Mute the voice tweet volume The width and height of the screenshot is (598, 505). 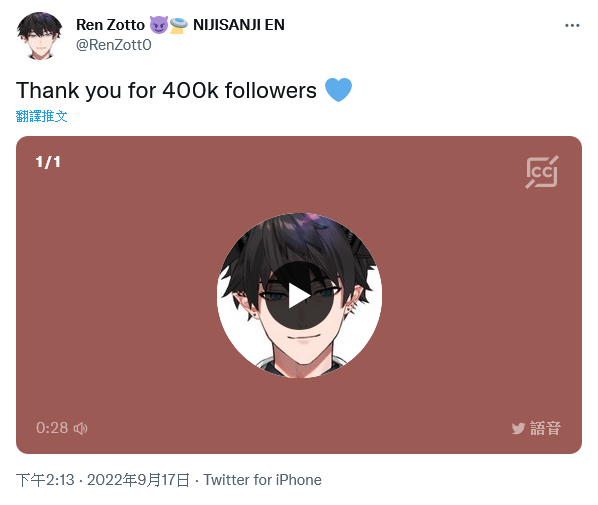click(x=80, y=428)
